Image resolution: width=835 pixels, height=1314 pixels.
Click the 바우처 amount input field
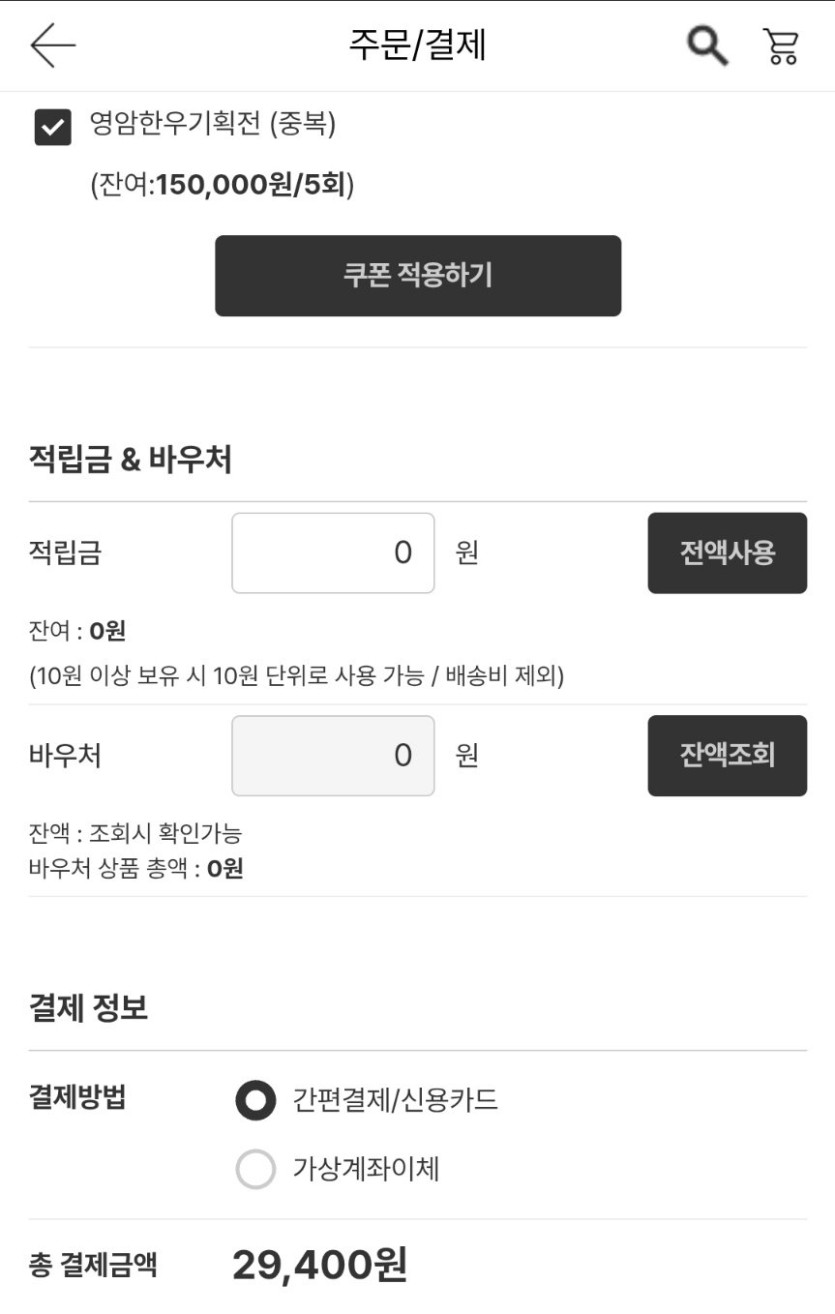click(333, 755)
